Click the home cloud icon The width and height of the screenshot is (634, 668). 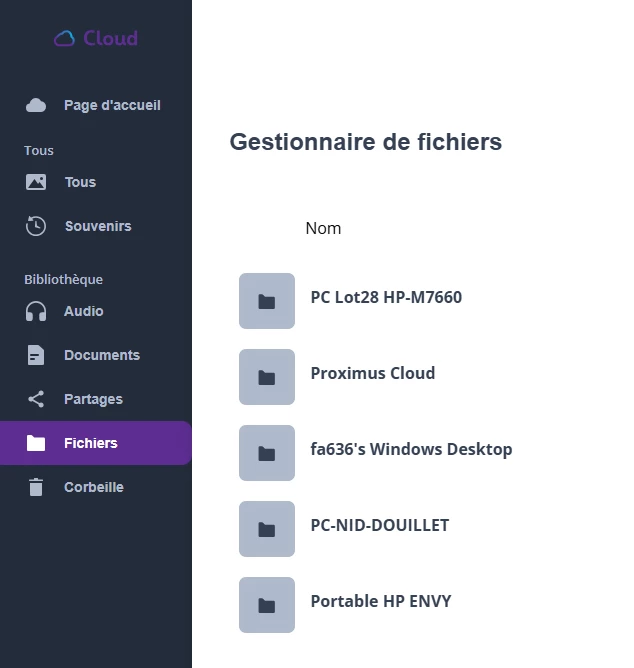tap(36, 105)
